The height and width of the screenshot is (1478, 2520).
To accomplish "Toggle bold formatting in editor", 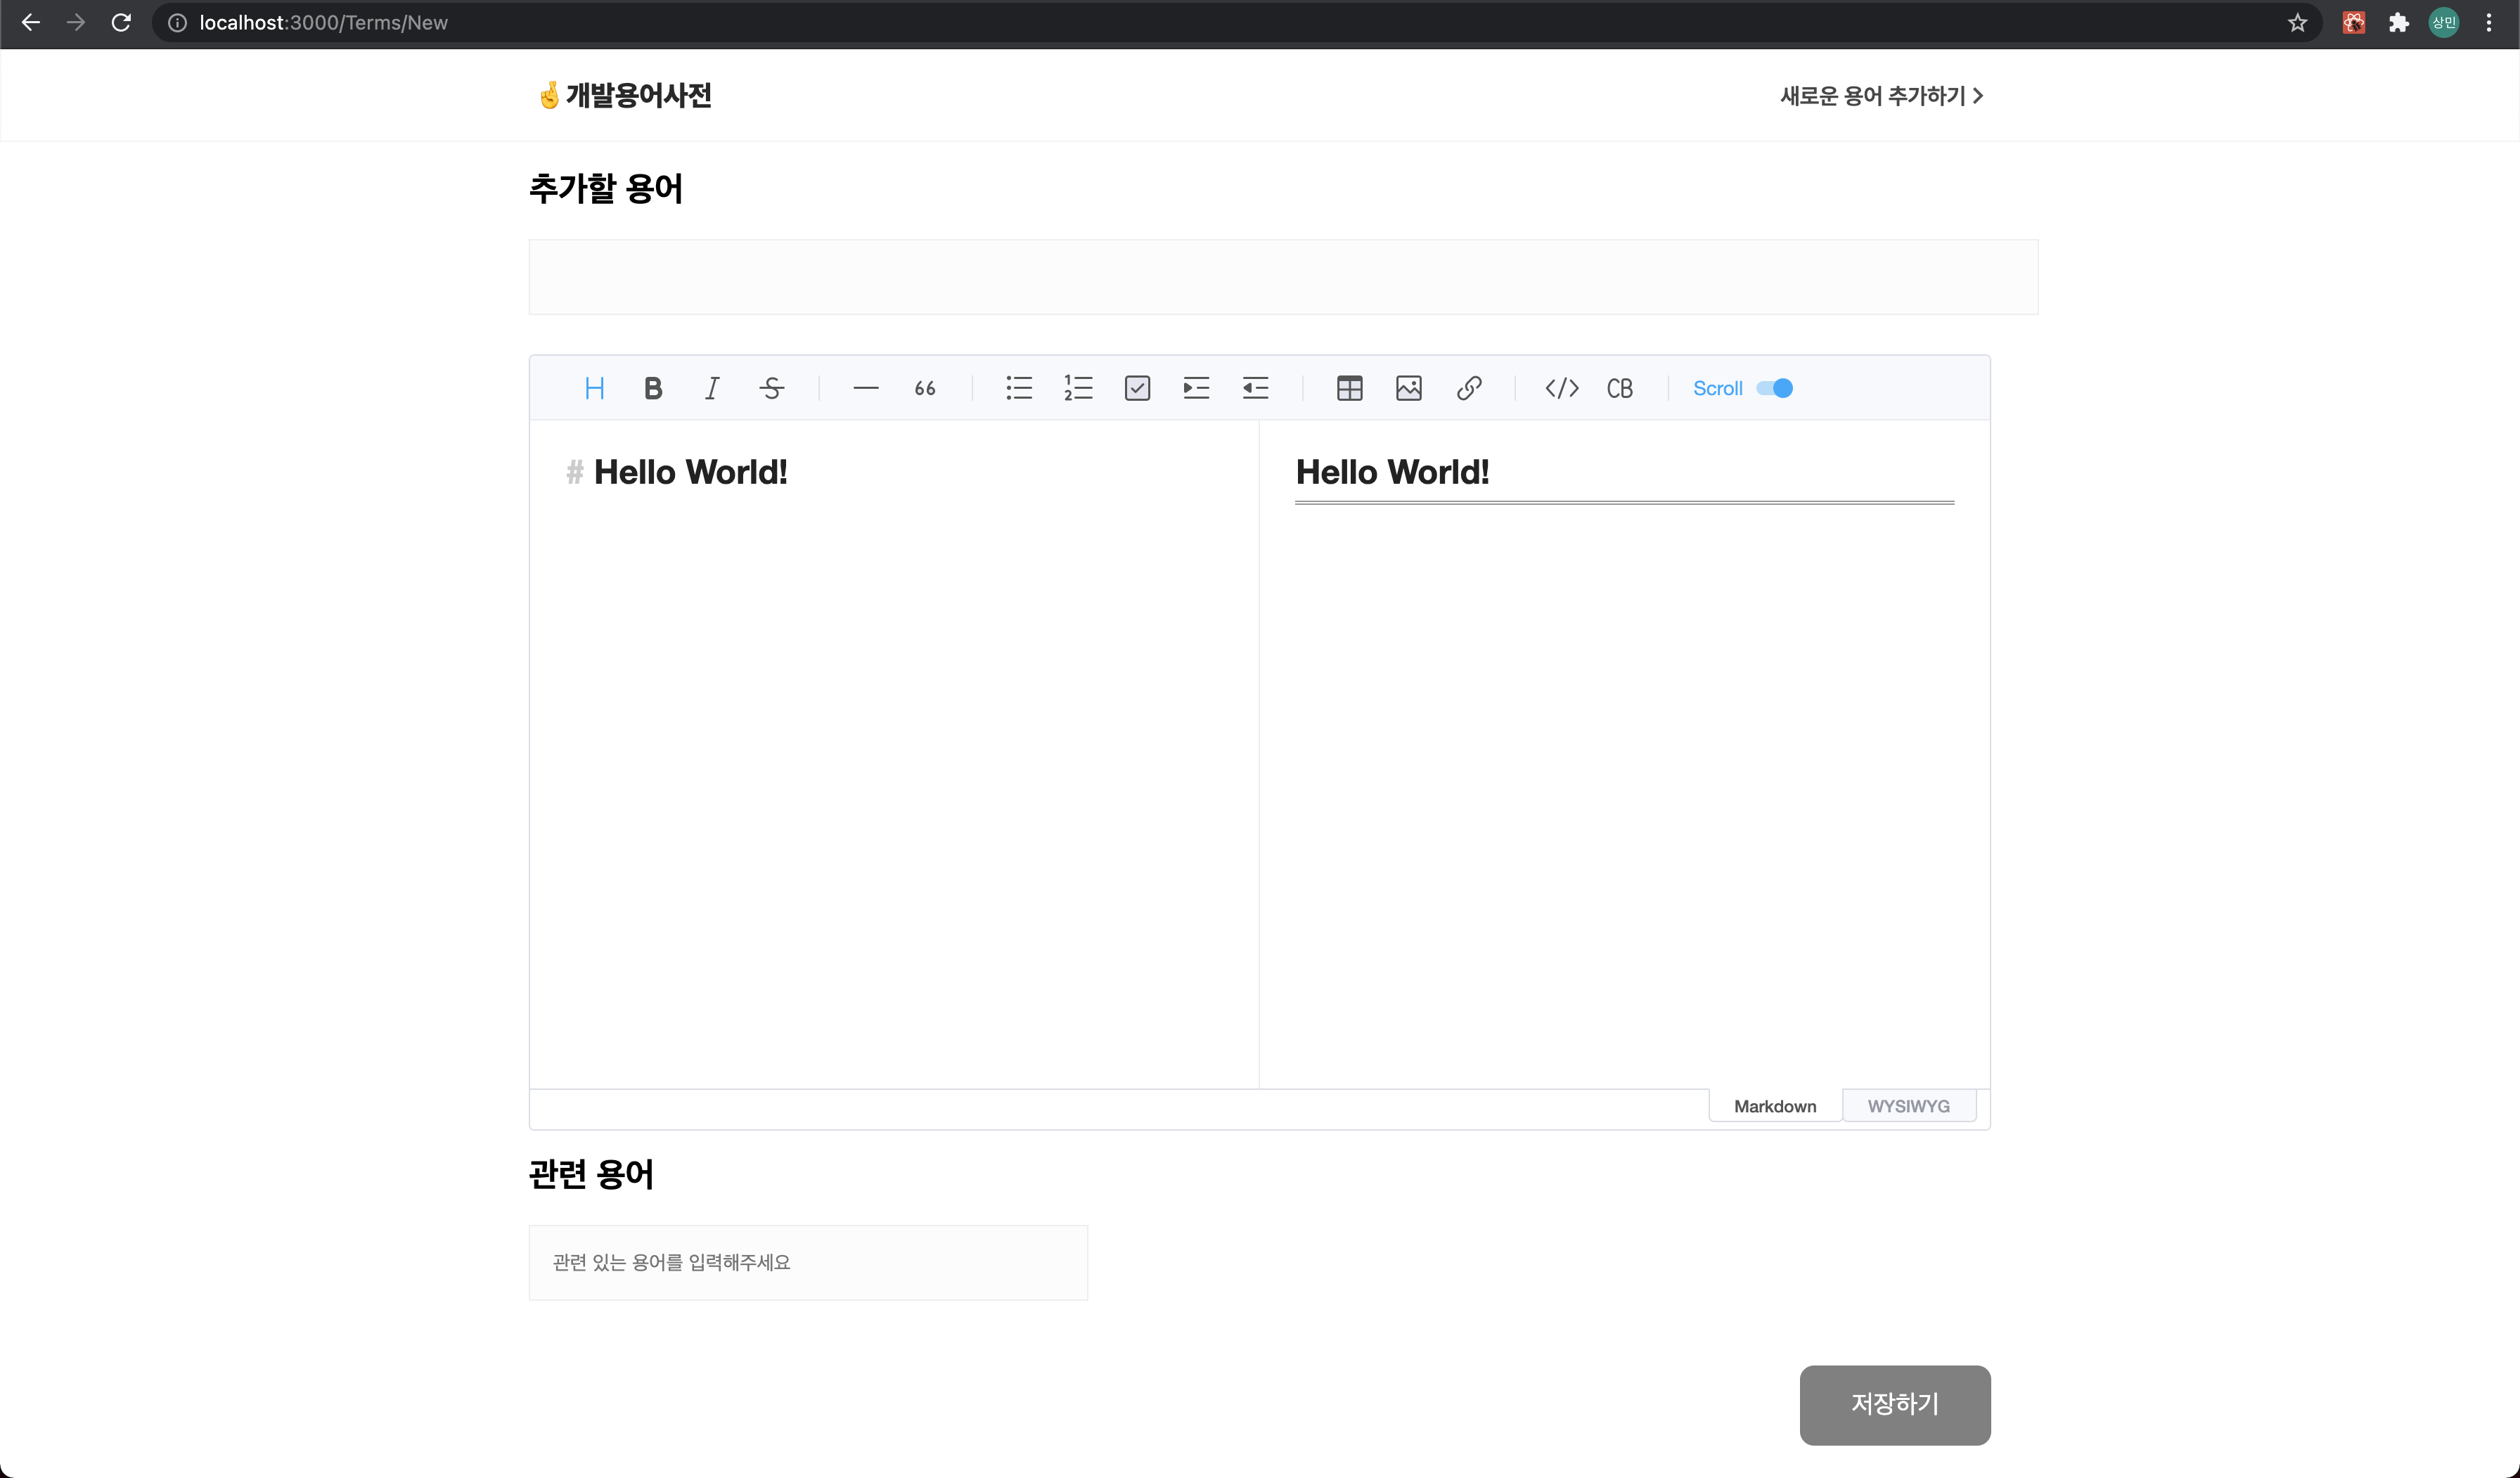I will (x=653, y=388).
